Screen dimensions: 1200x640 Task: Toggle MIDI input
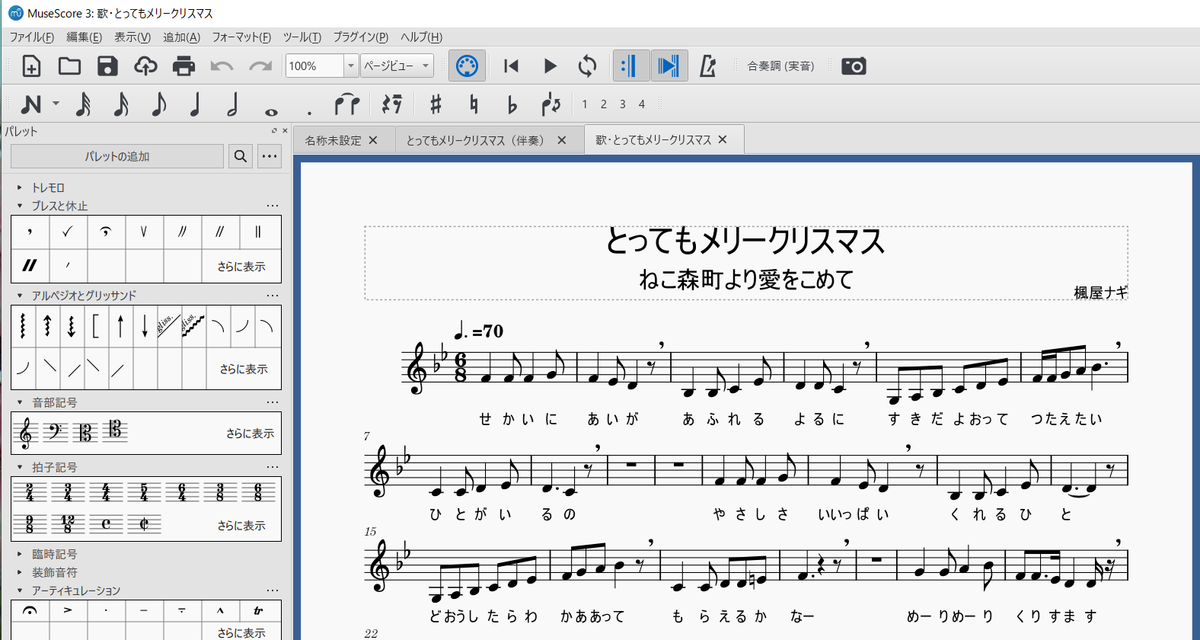click(x=465, y=66)
